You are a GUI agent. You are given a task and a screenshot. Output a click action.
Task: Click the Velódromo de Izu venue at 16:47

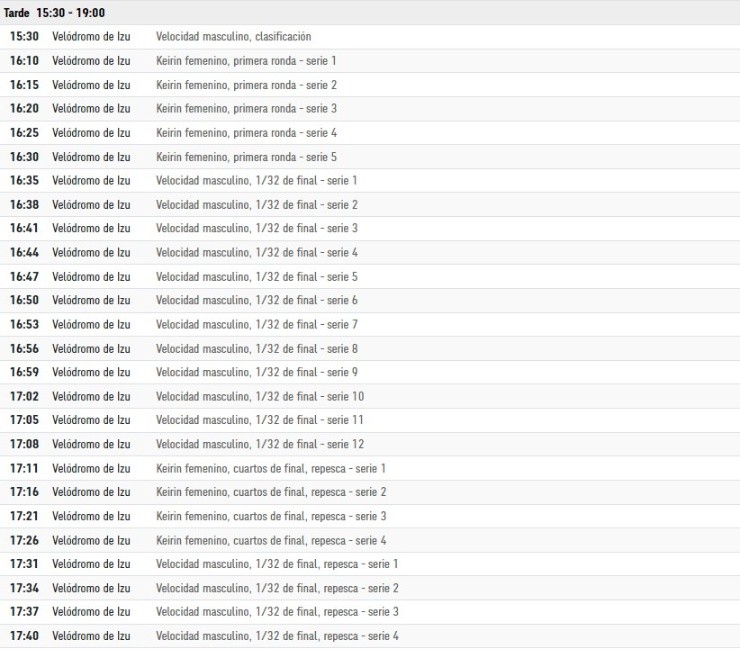coord(91,277)
